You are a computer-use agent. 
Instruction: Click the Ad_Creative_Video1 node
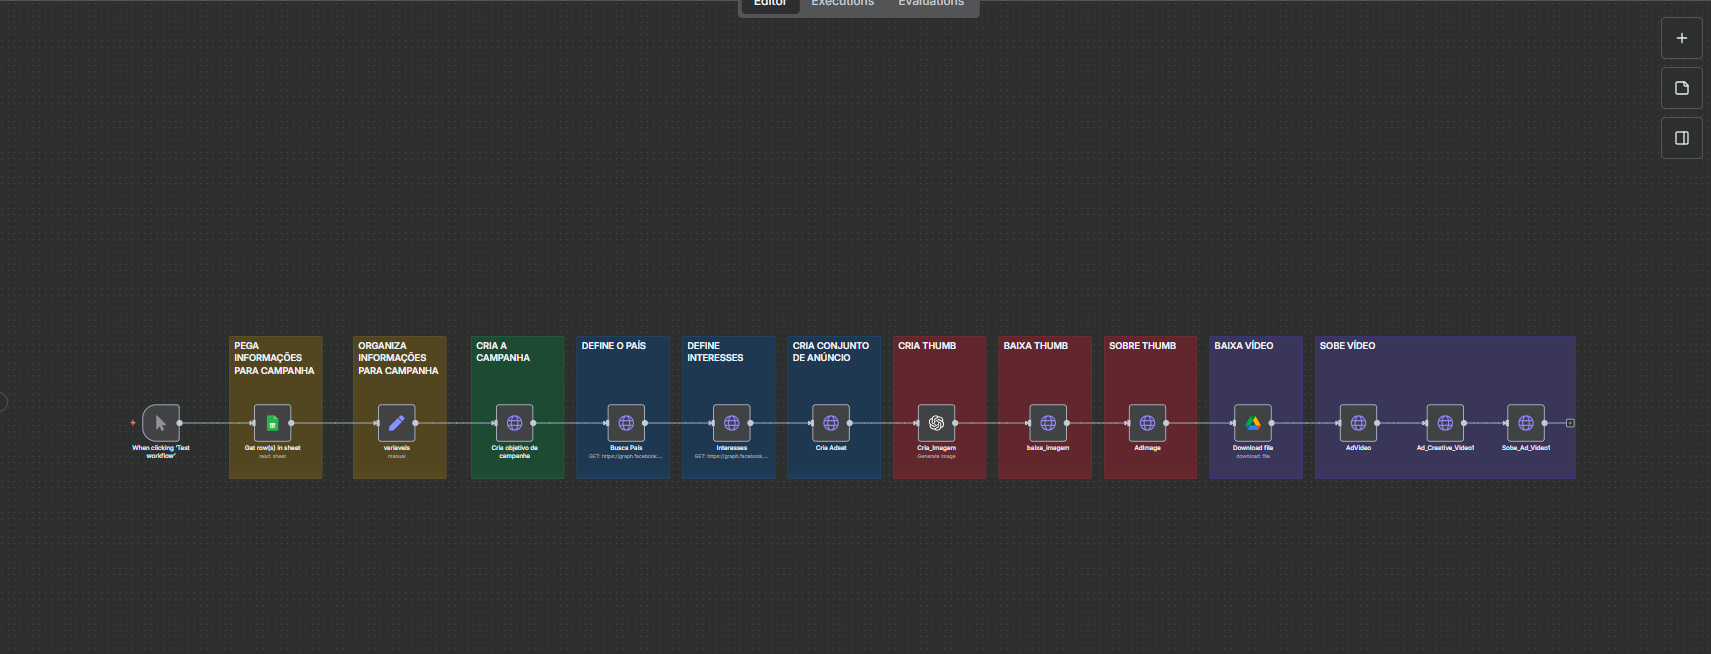pos(1444,423)
